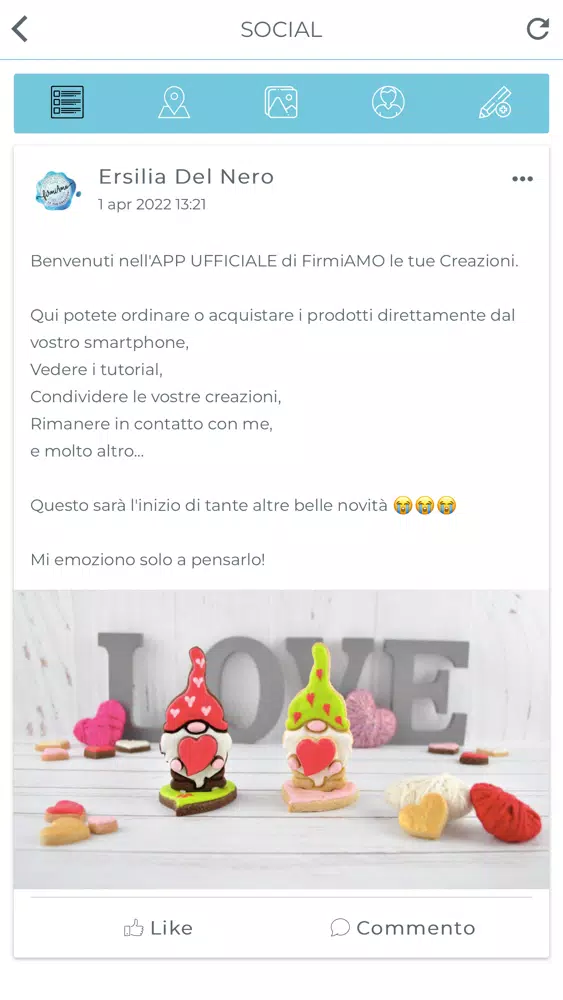The height and width of the screenshot is (1000, 563).
Task: Tap the green-hat gnome cookie in photo
Action: (x=319, y=726)
